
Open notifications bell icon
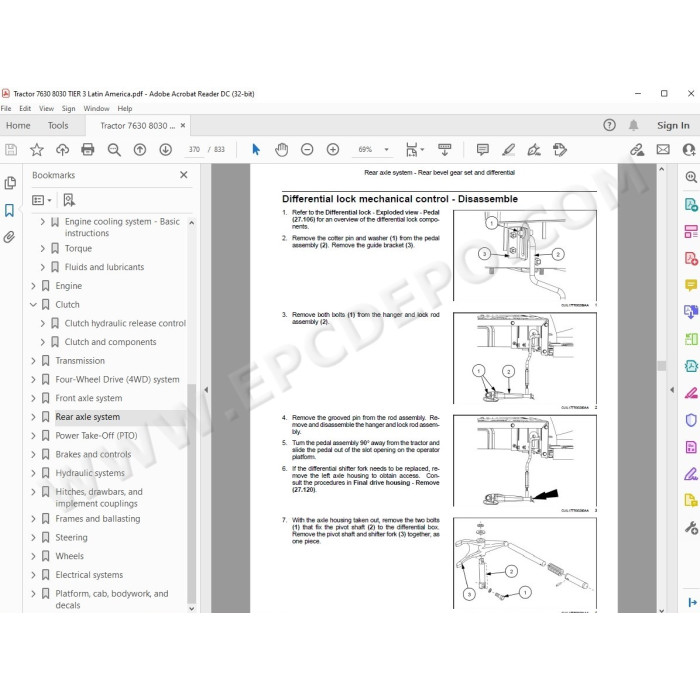click(633, 125)
